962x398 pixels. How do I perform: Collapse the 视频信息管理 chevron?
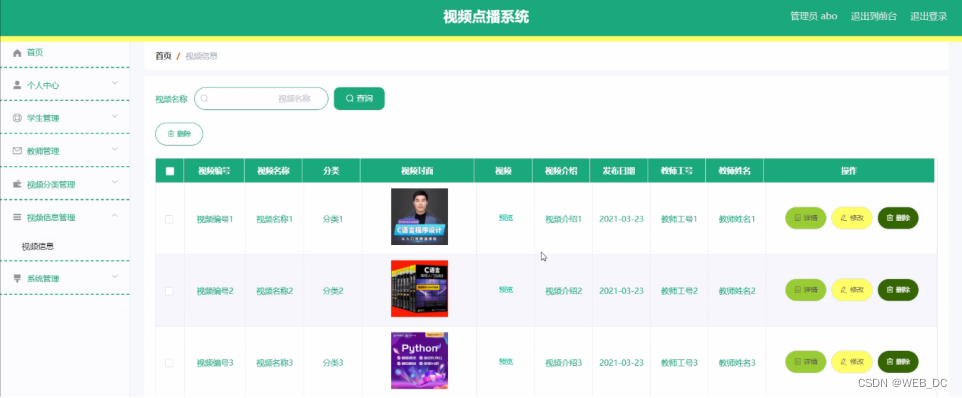(115, 215)
